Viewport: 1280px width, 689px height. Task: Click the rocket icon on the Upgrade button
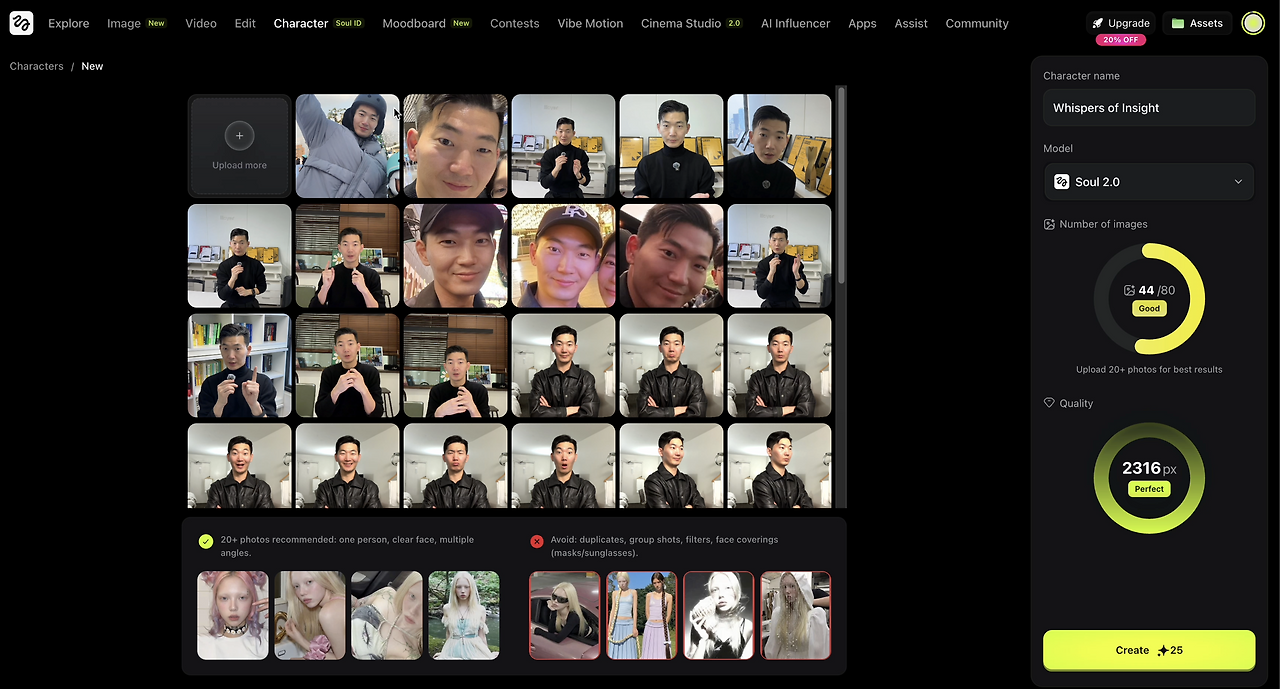click(1100, 22)
